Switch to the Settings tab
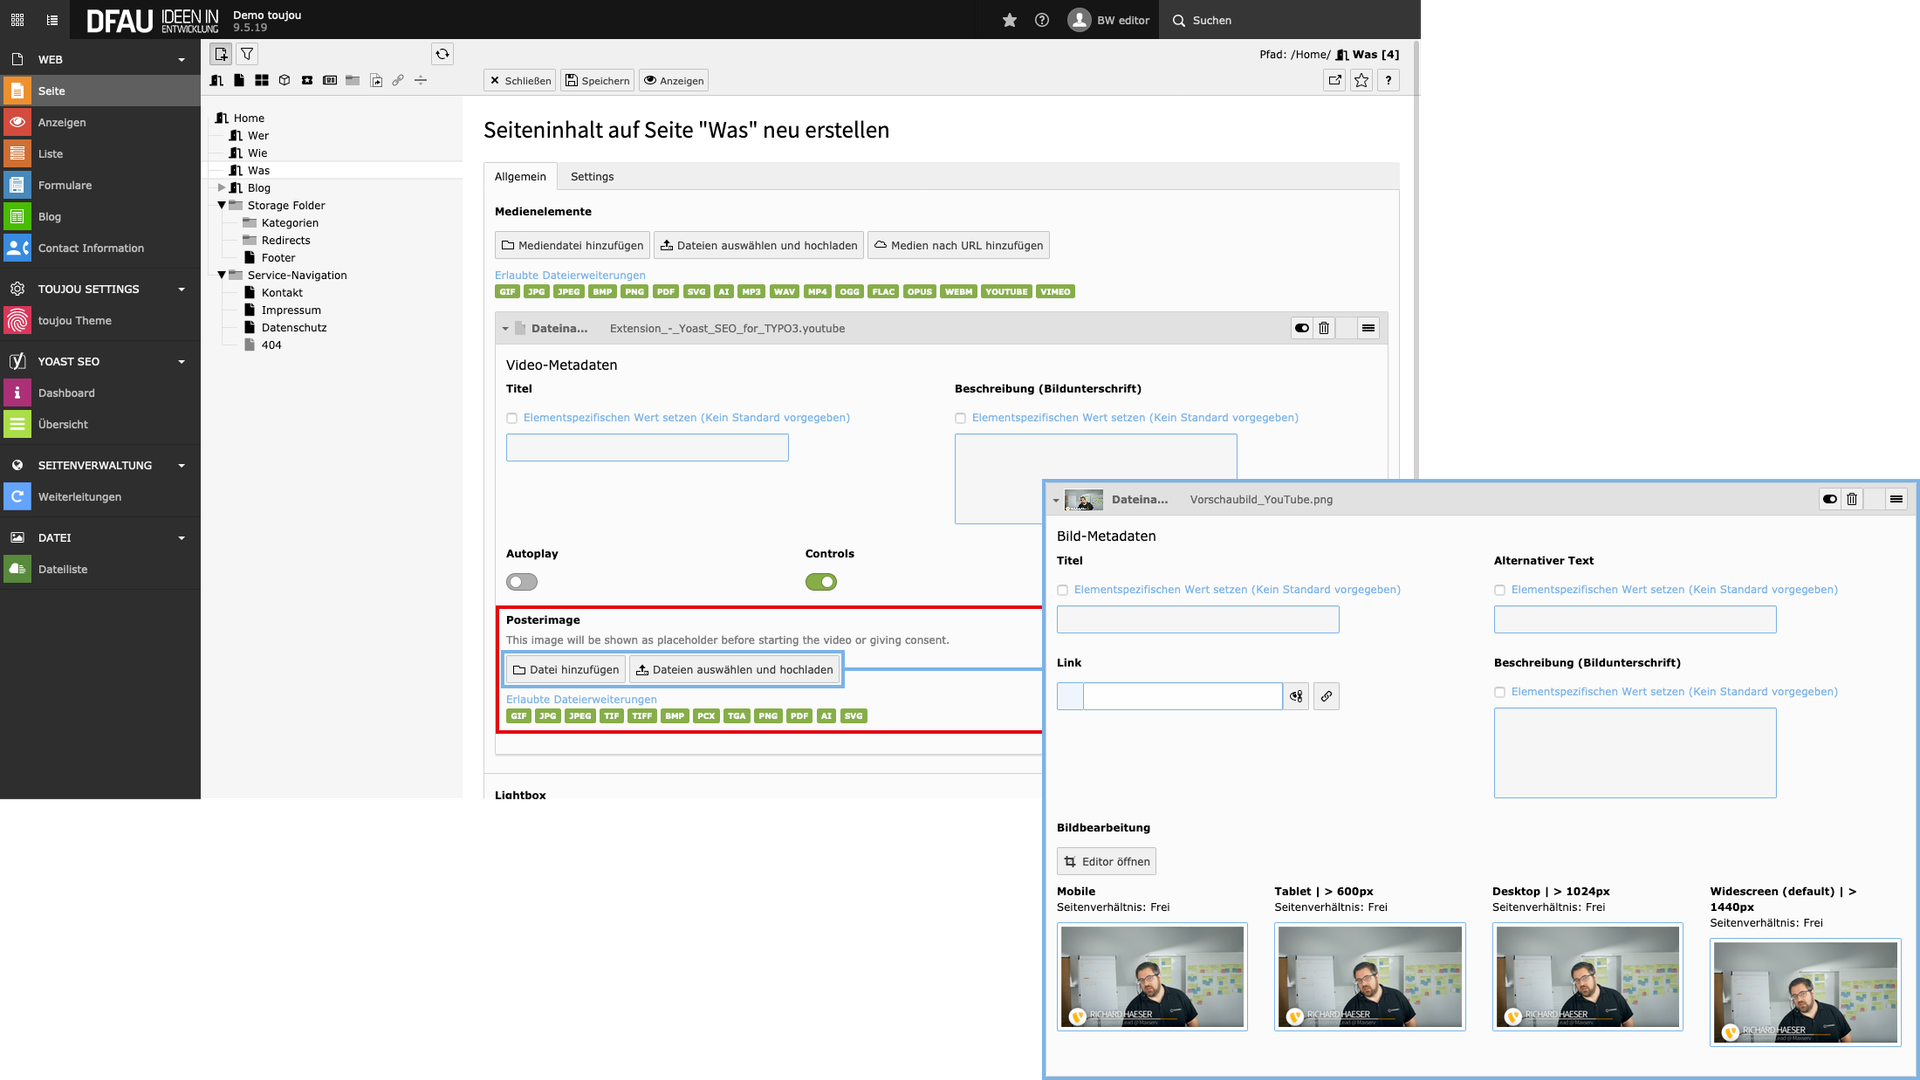This screenshot has height=1080, width=1920. 592,177
